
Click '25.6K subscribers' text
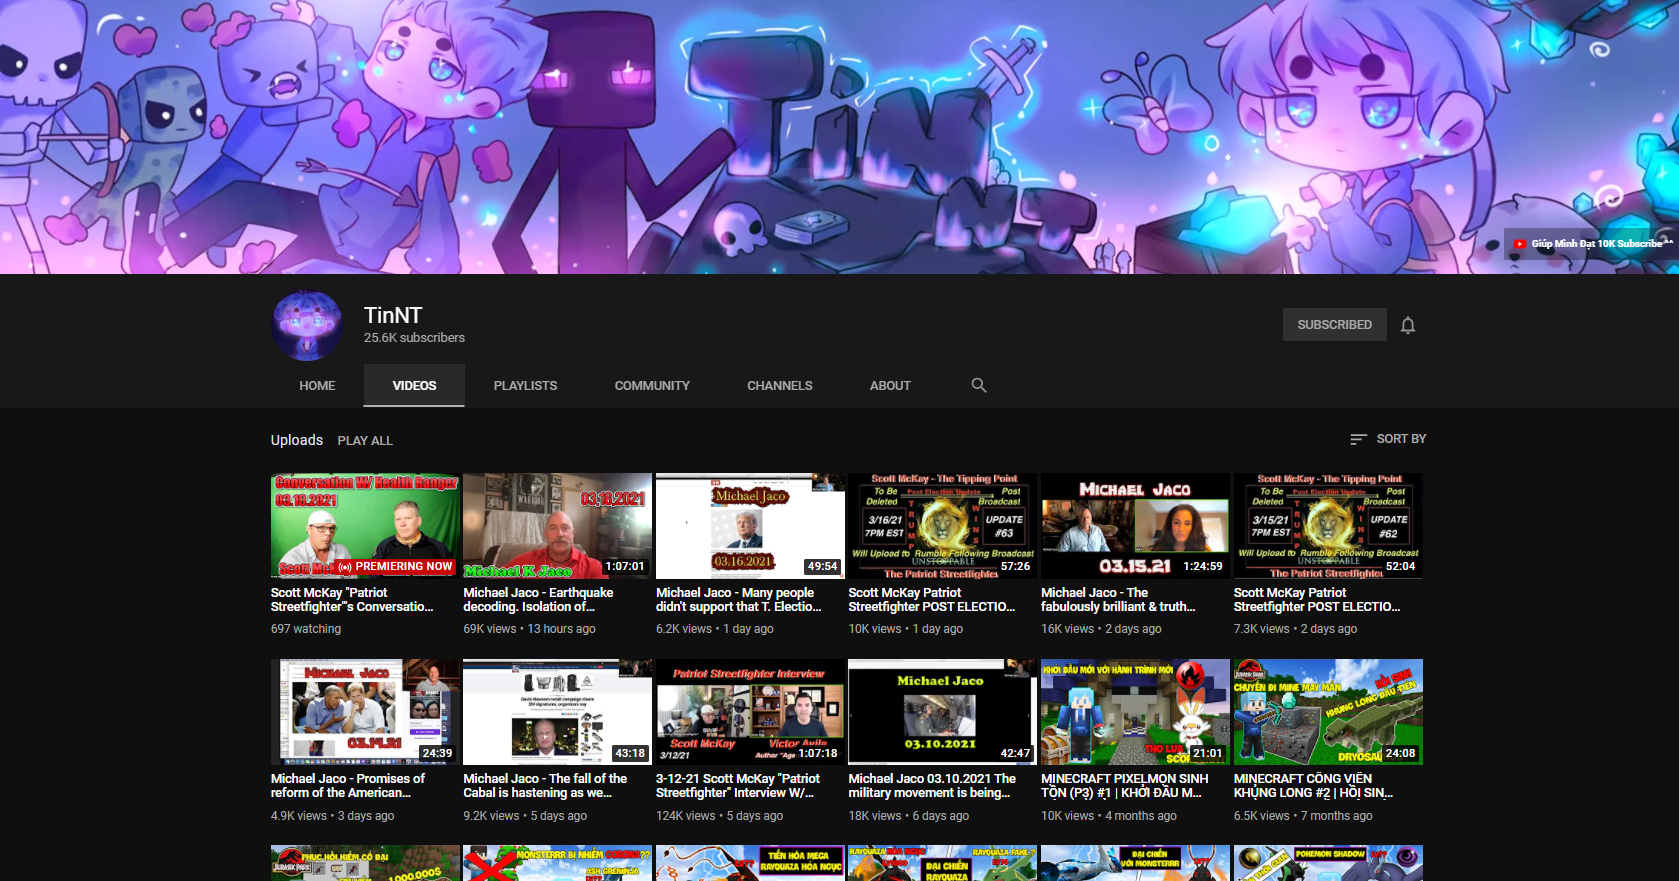(414, 338)
